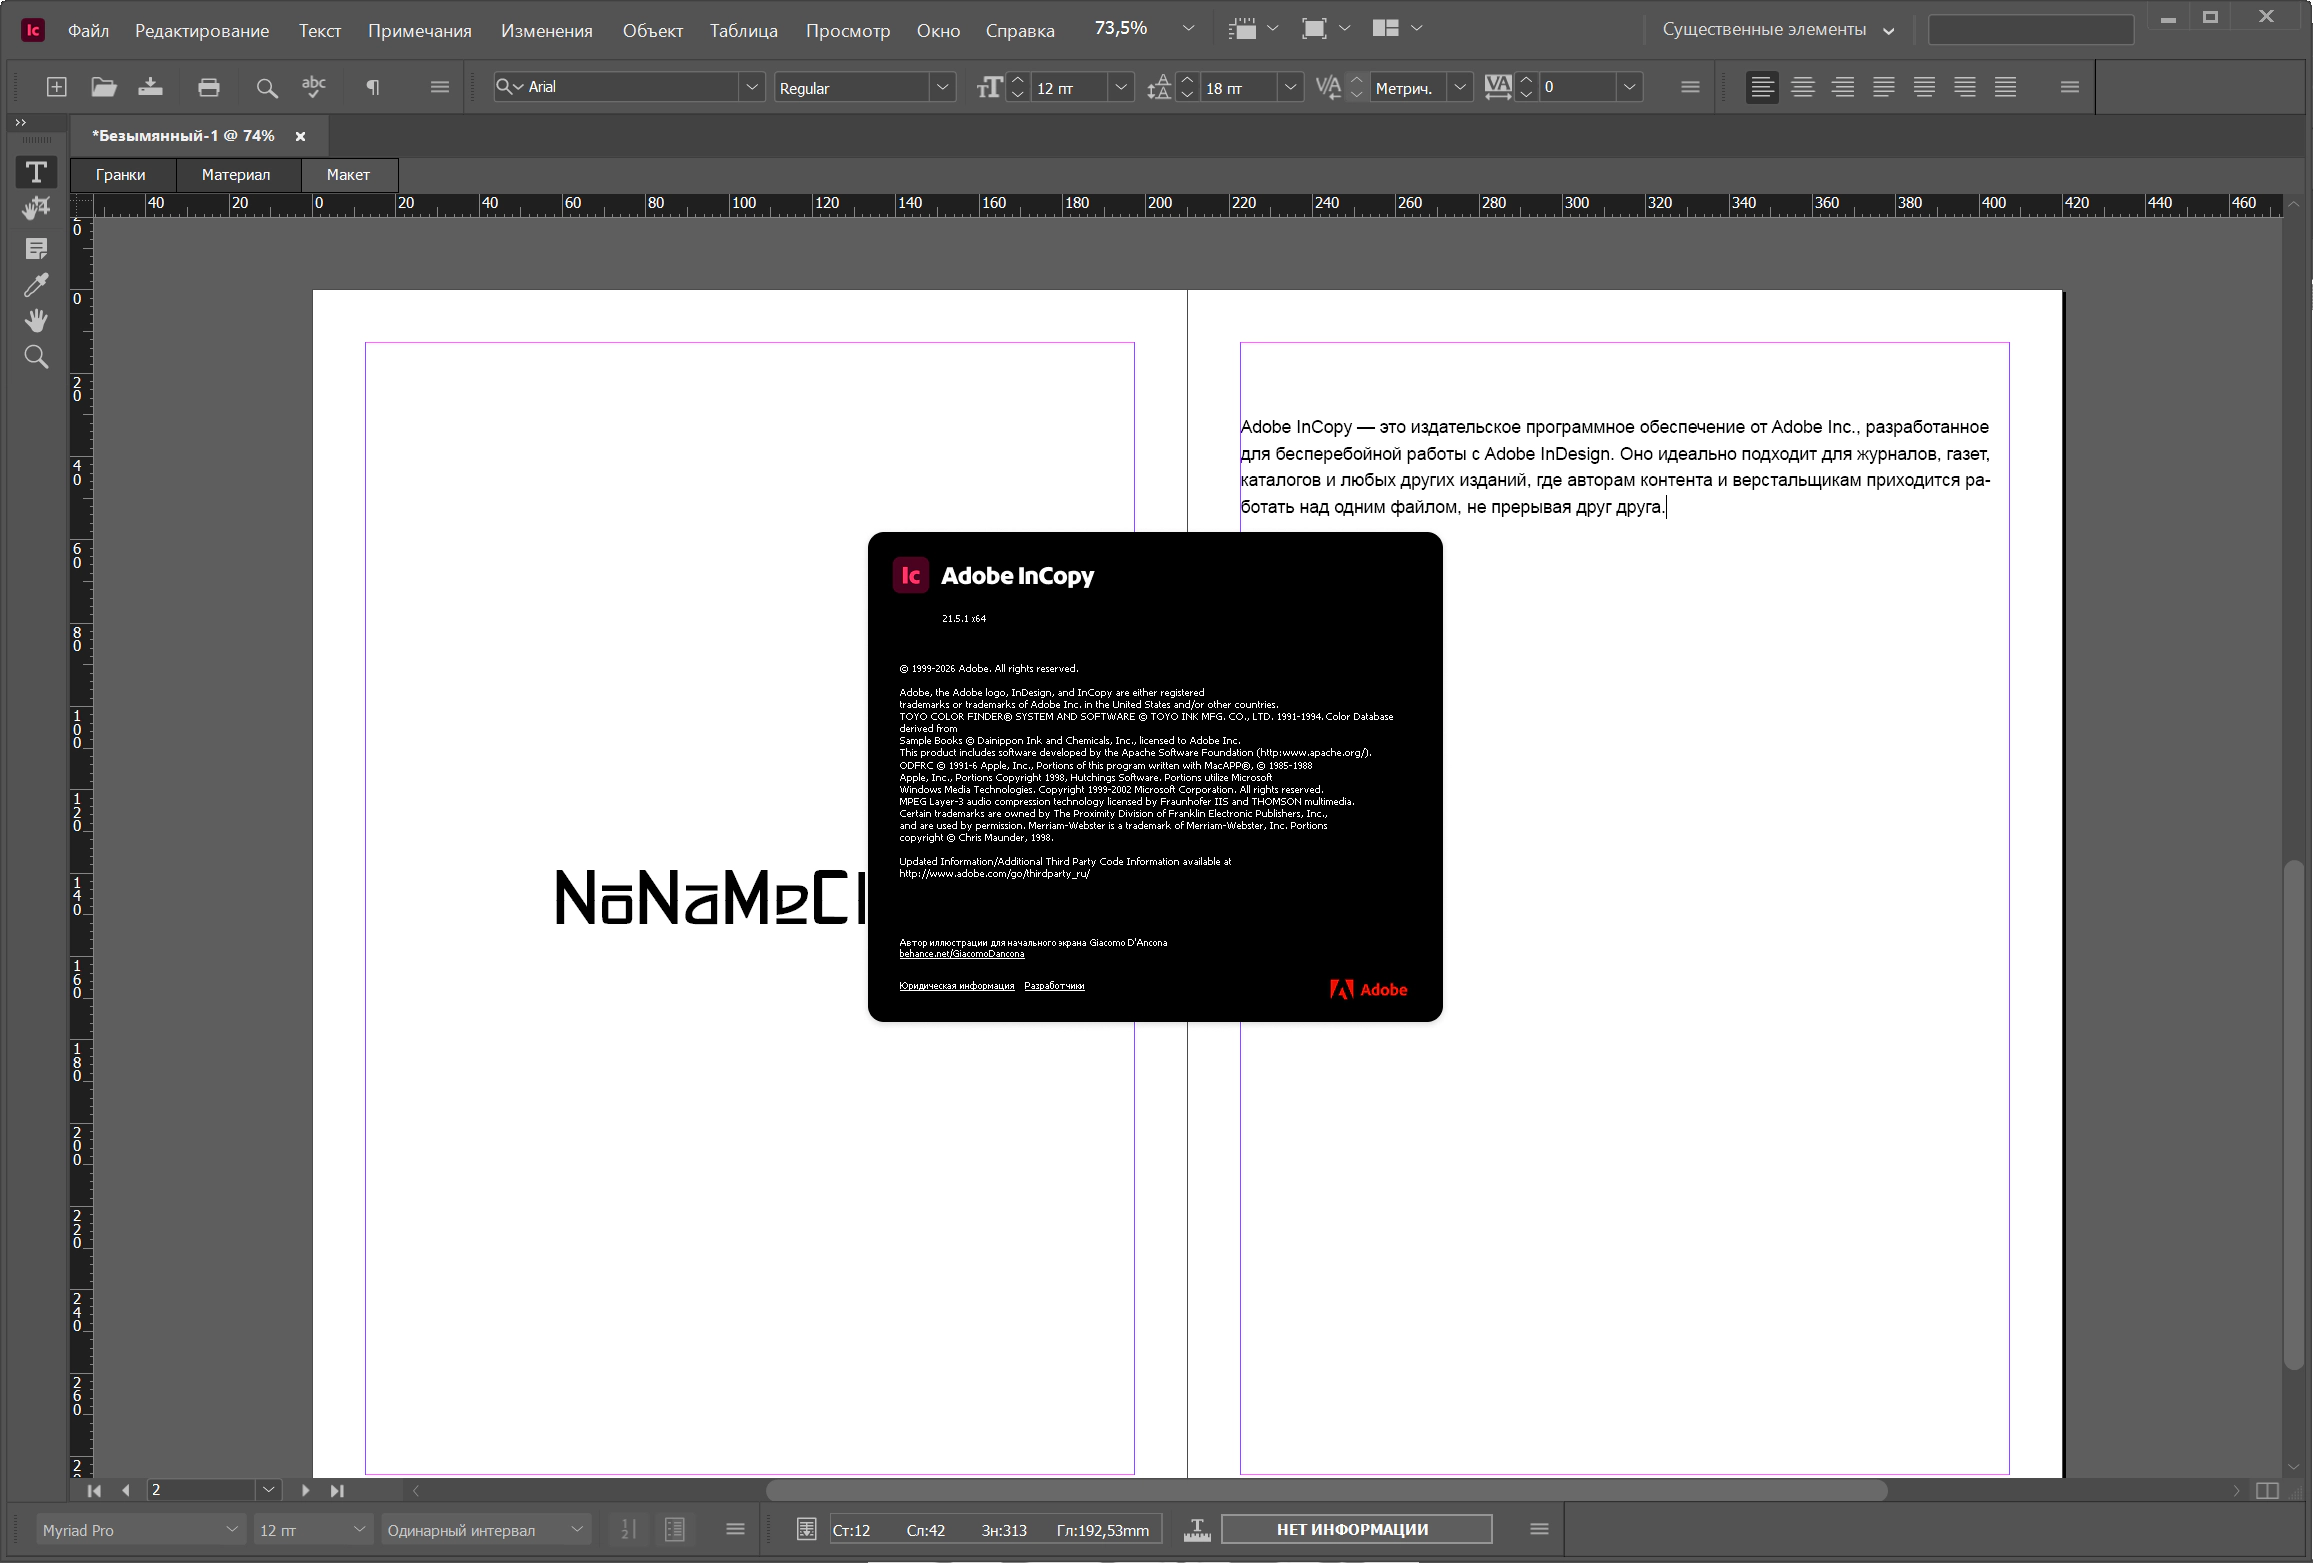The image size is (2313, 1563).
Task: Click the Юридическая информация link
Action: (x=957, y=986)
